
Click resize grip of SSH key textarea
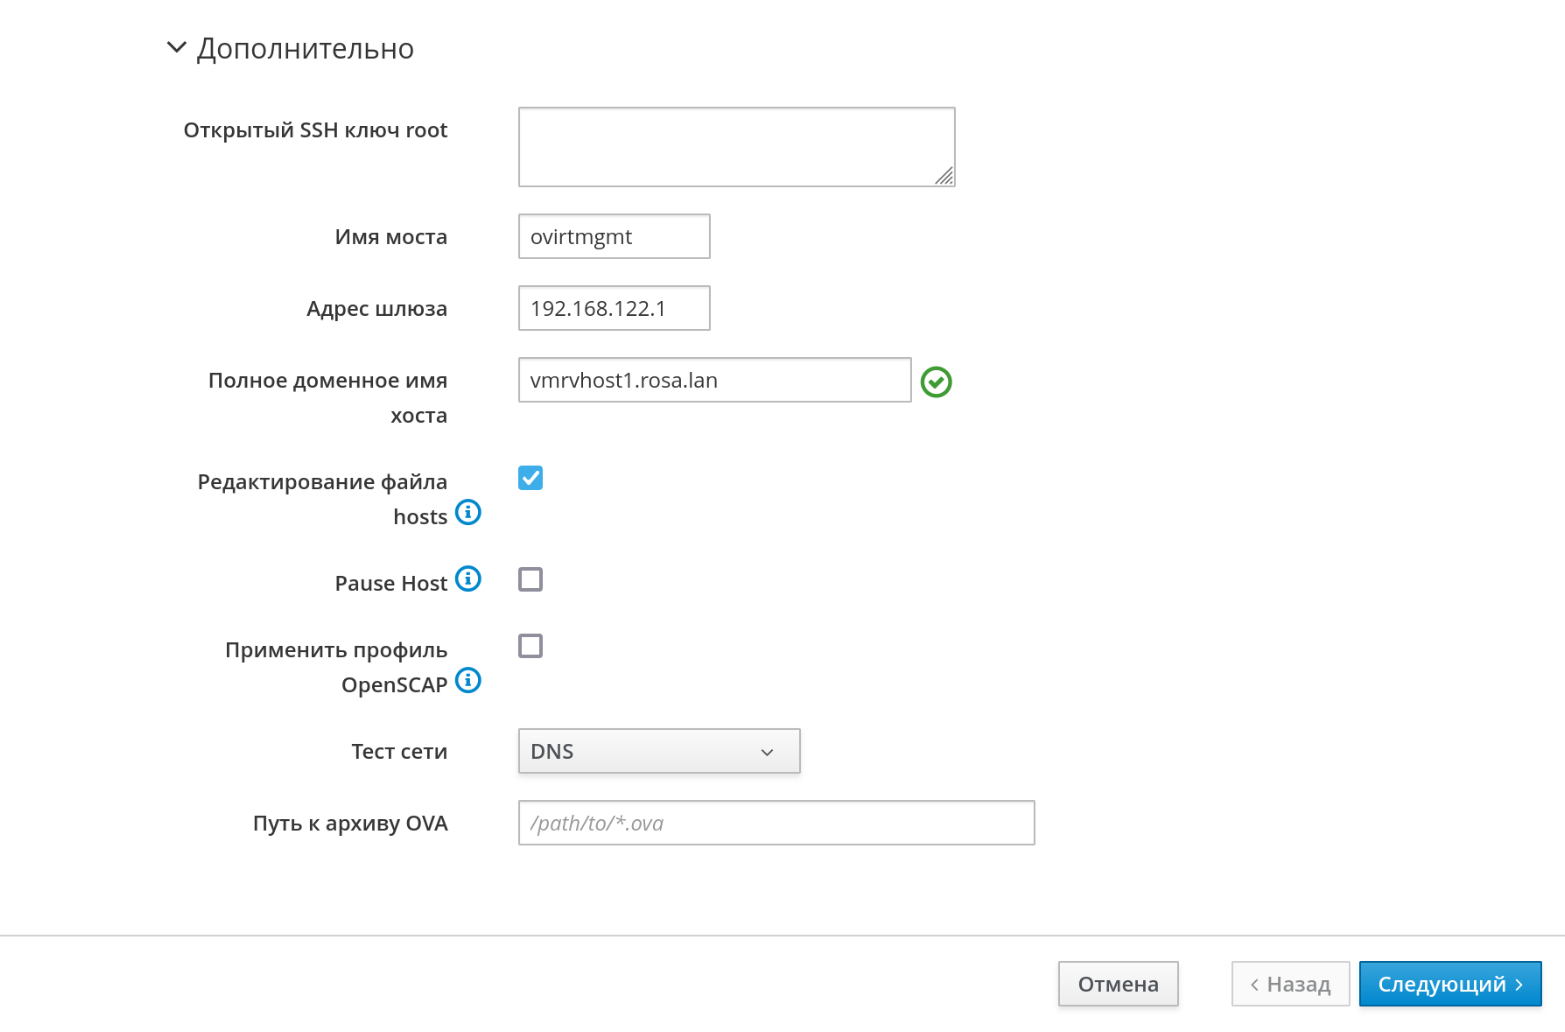coord(944,176)
